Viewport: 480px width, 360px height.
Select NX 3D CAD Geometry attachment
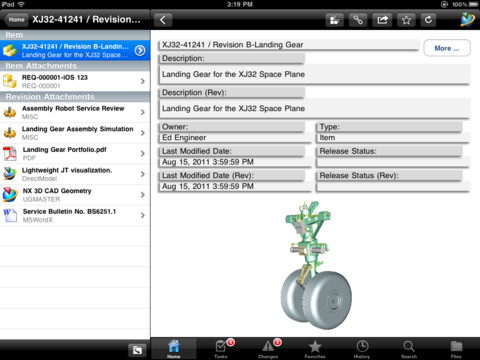pyautogui.click(x=75, y=195)
